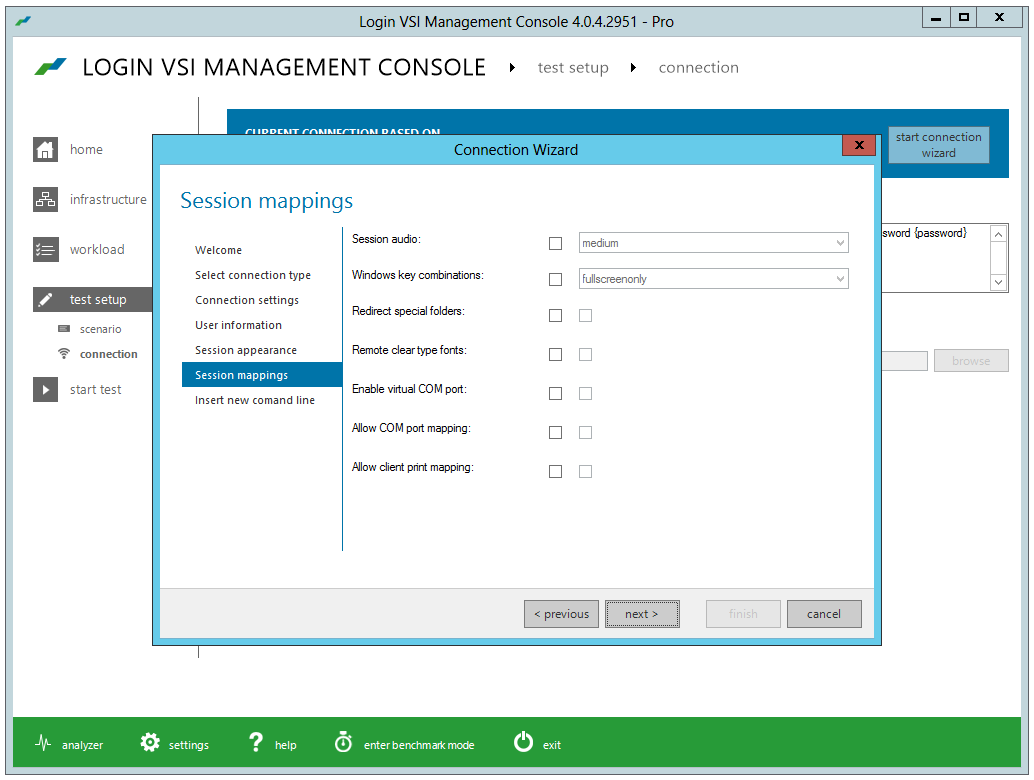Open the infrastructure section label

(108, 199)
